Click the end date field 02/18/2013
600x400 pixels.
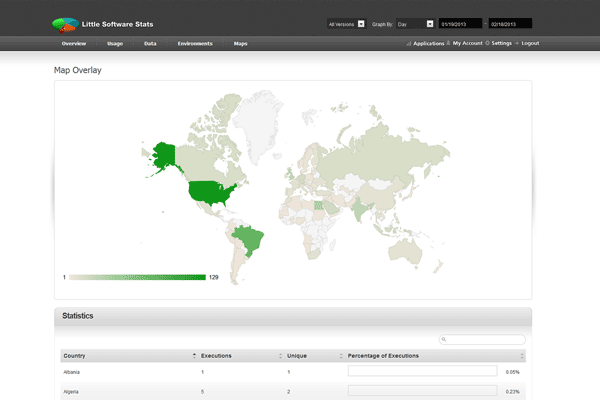click(x=510, y=23)
